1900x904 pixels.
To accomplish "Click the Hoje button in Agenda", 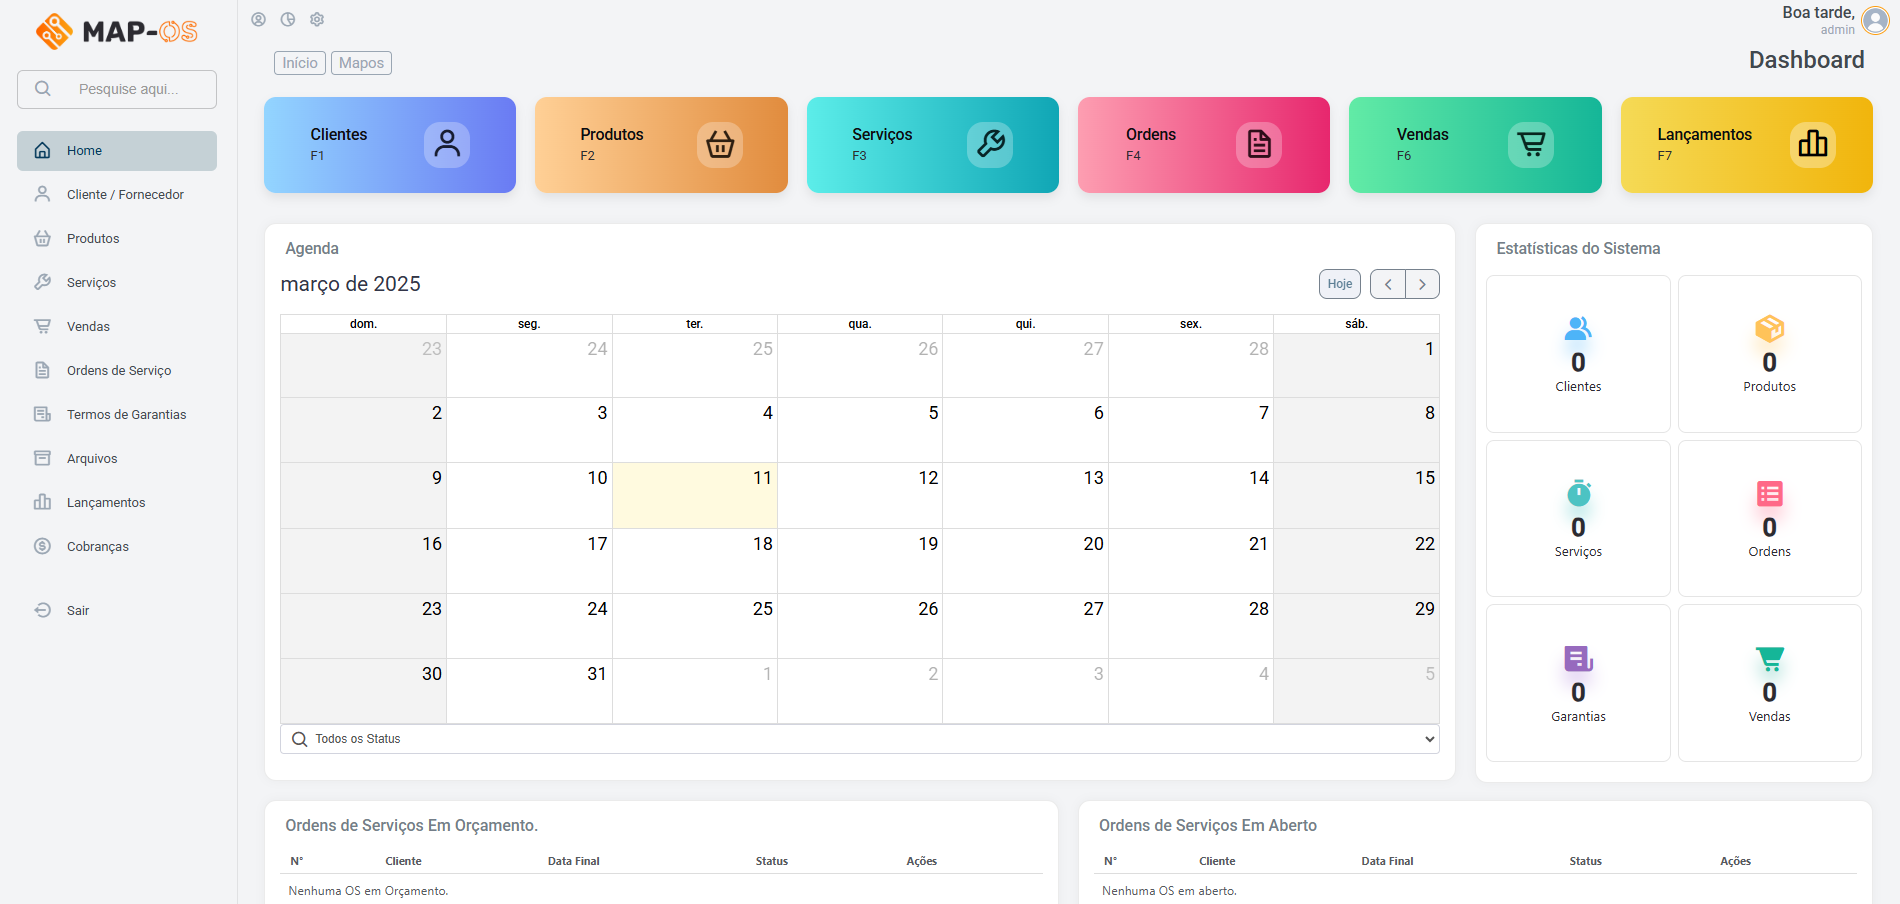I will coord(1339,284).
